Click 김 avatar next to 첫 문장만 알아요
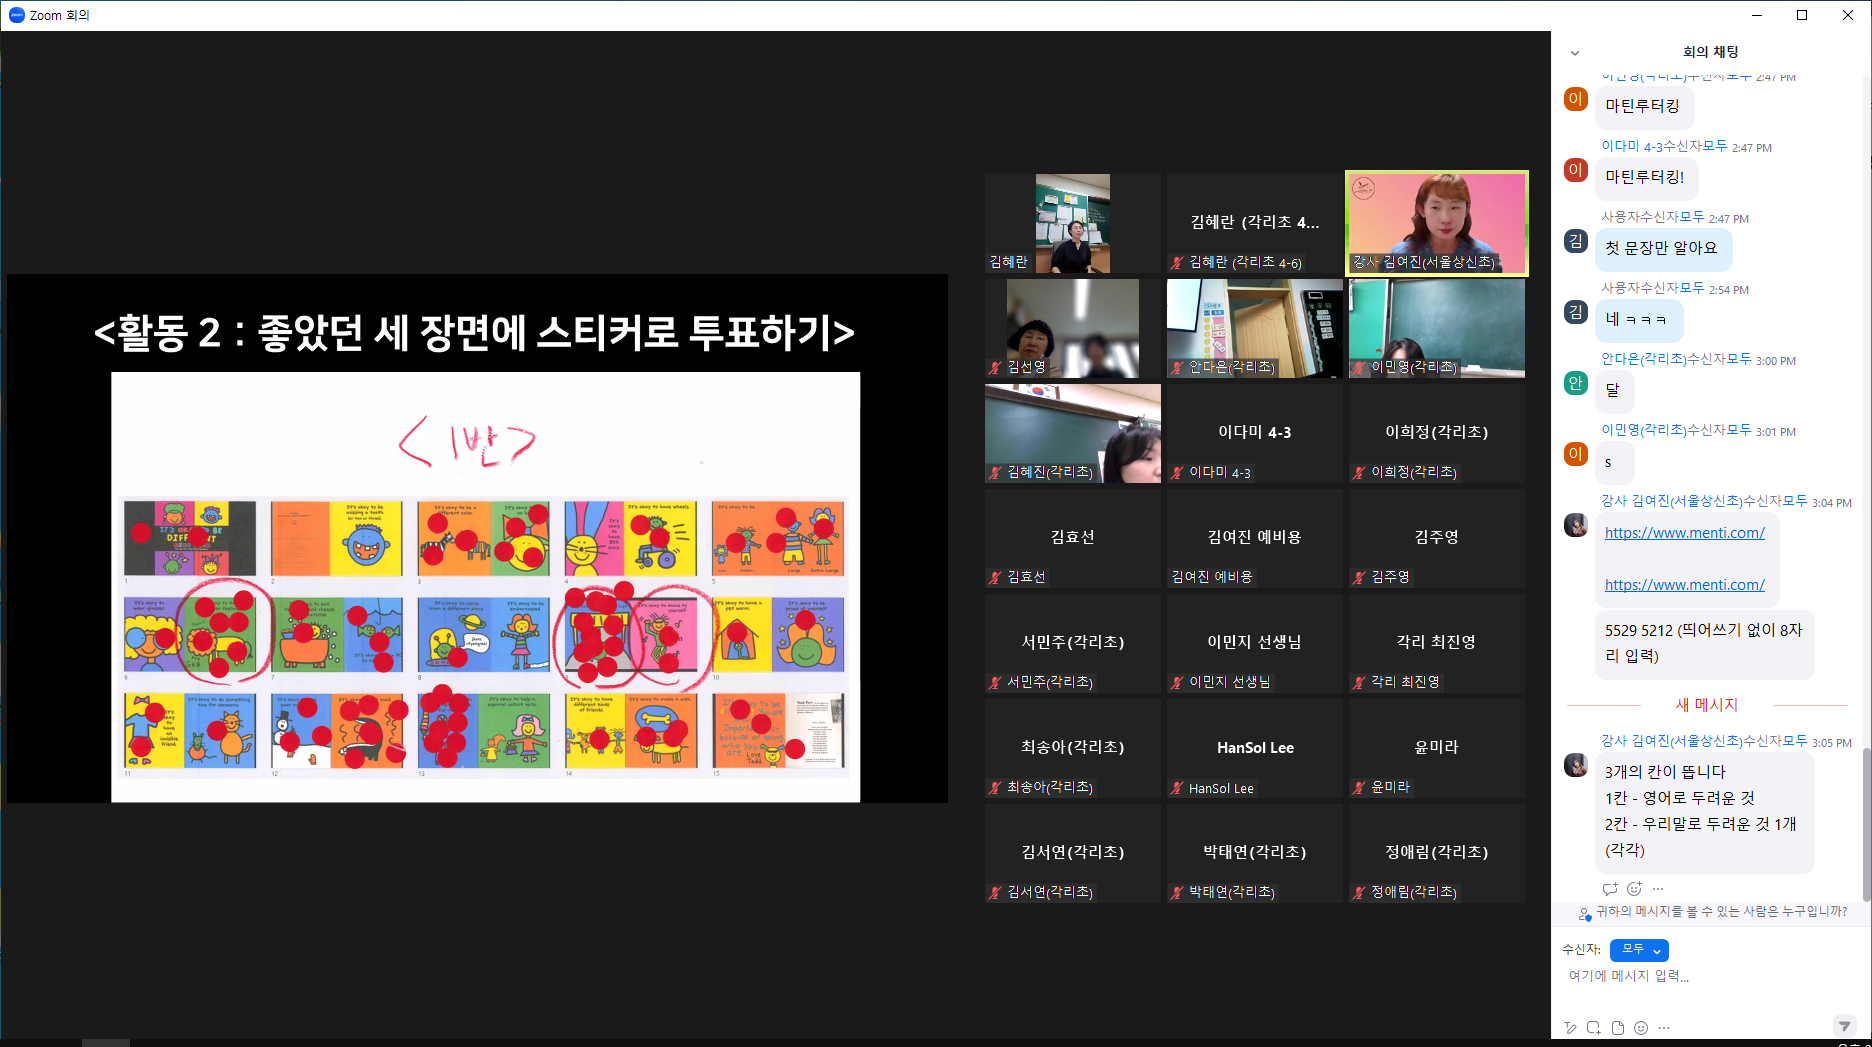 pyautogui.click(x=1576, y=241)
